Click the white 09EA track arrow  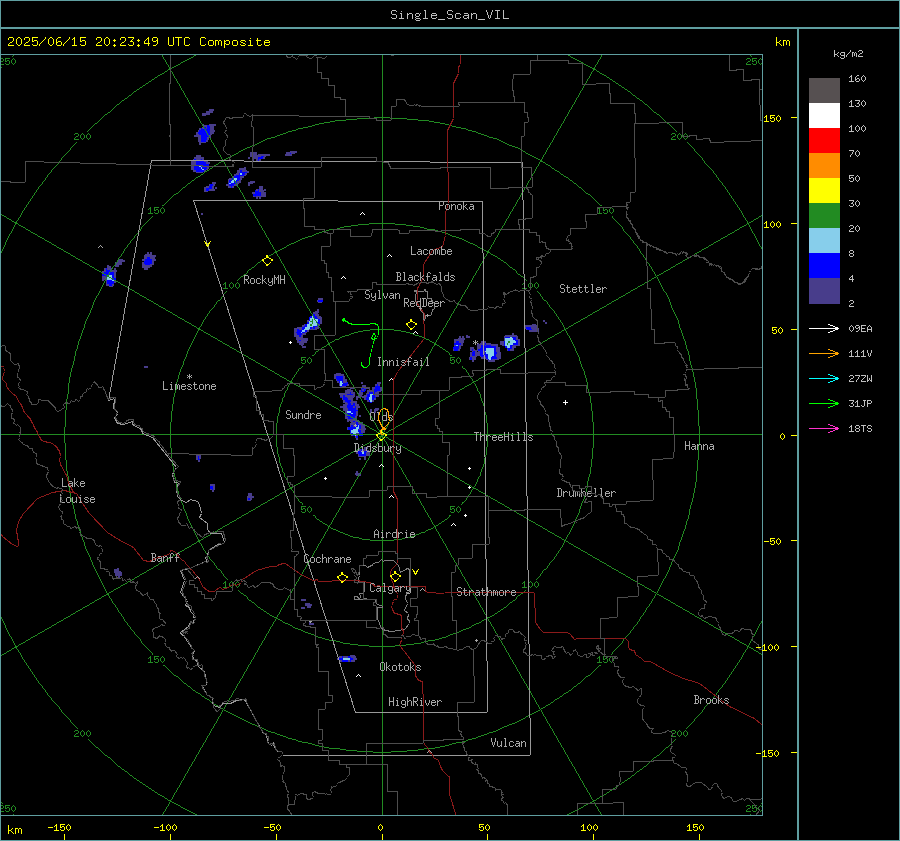824,328
